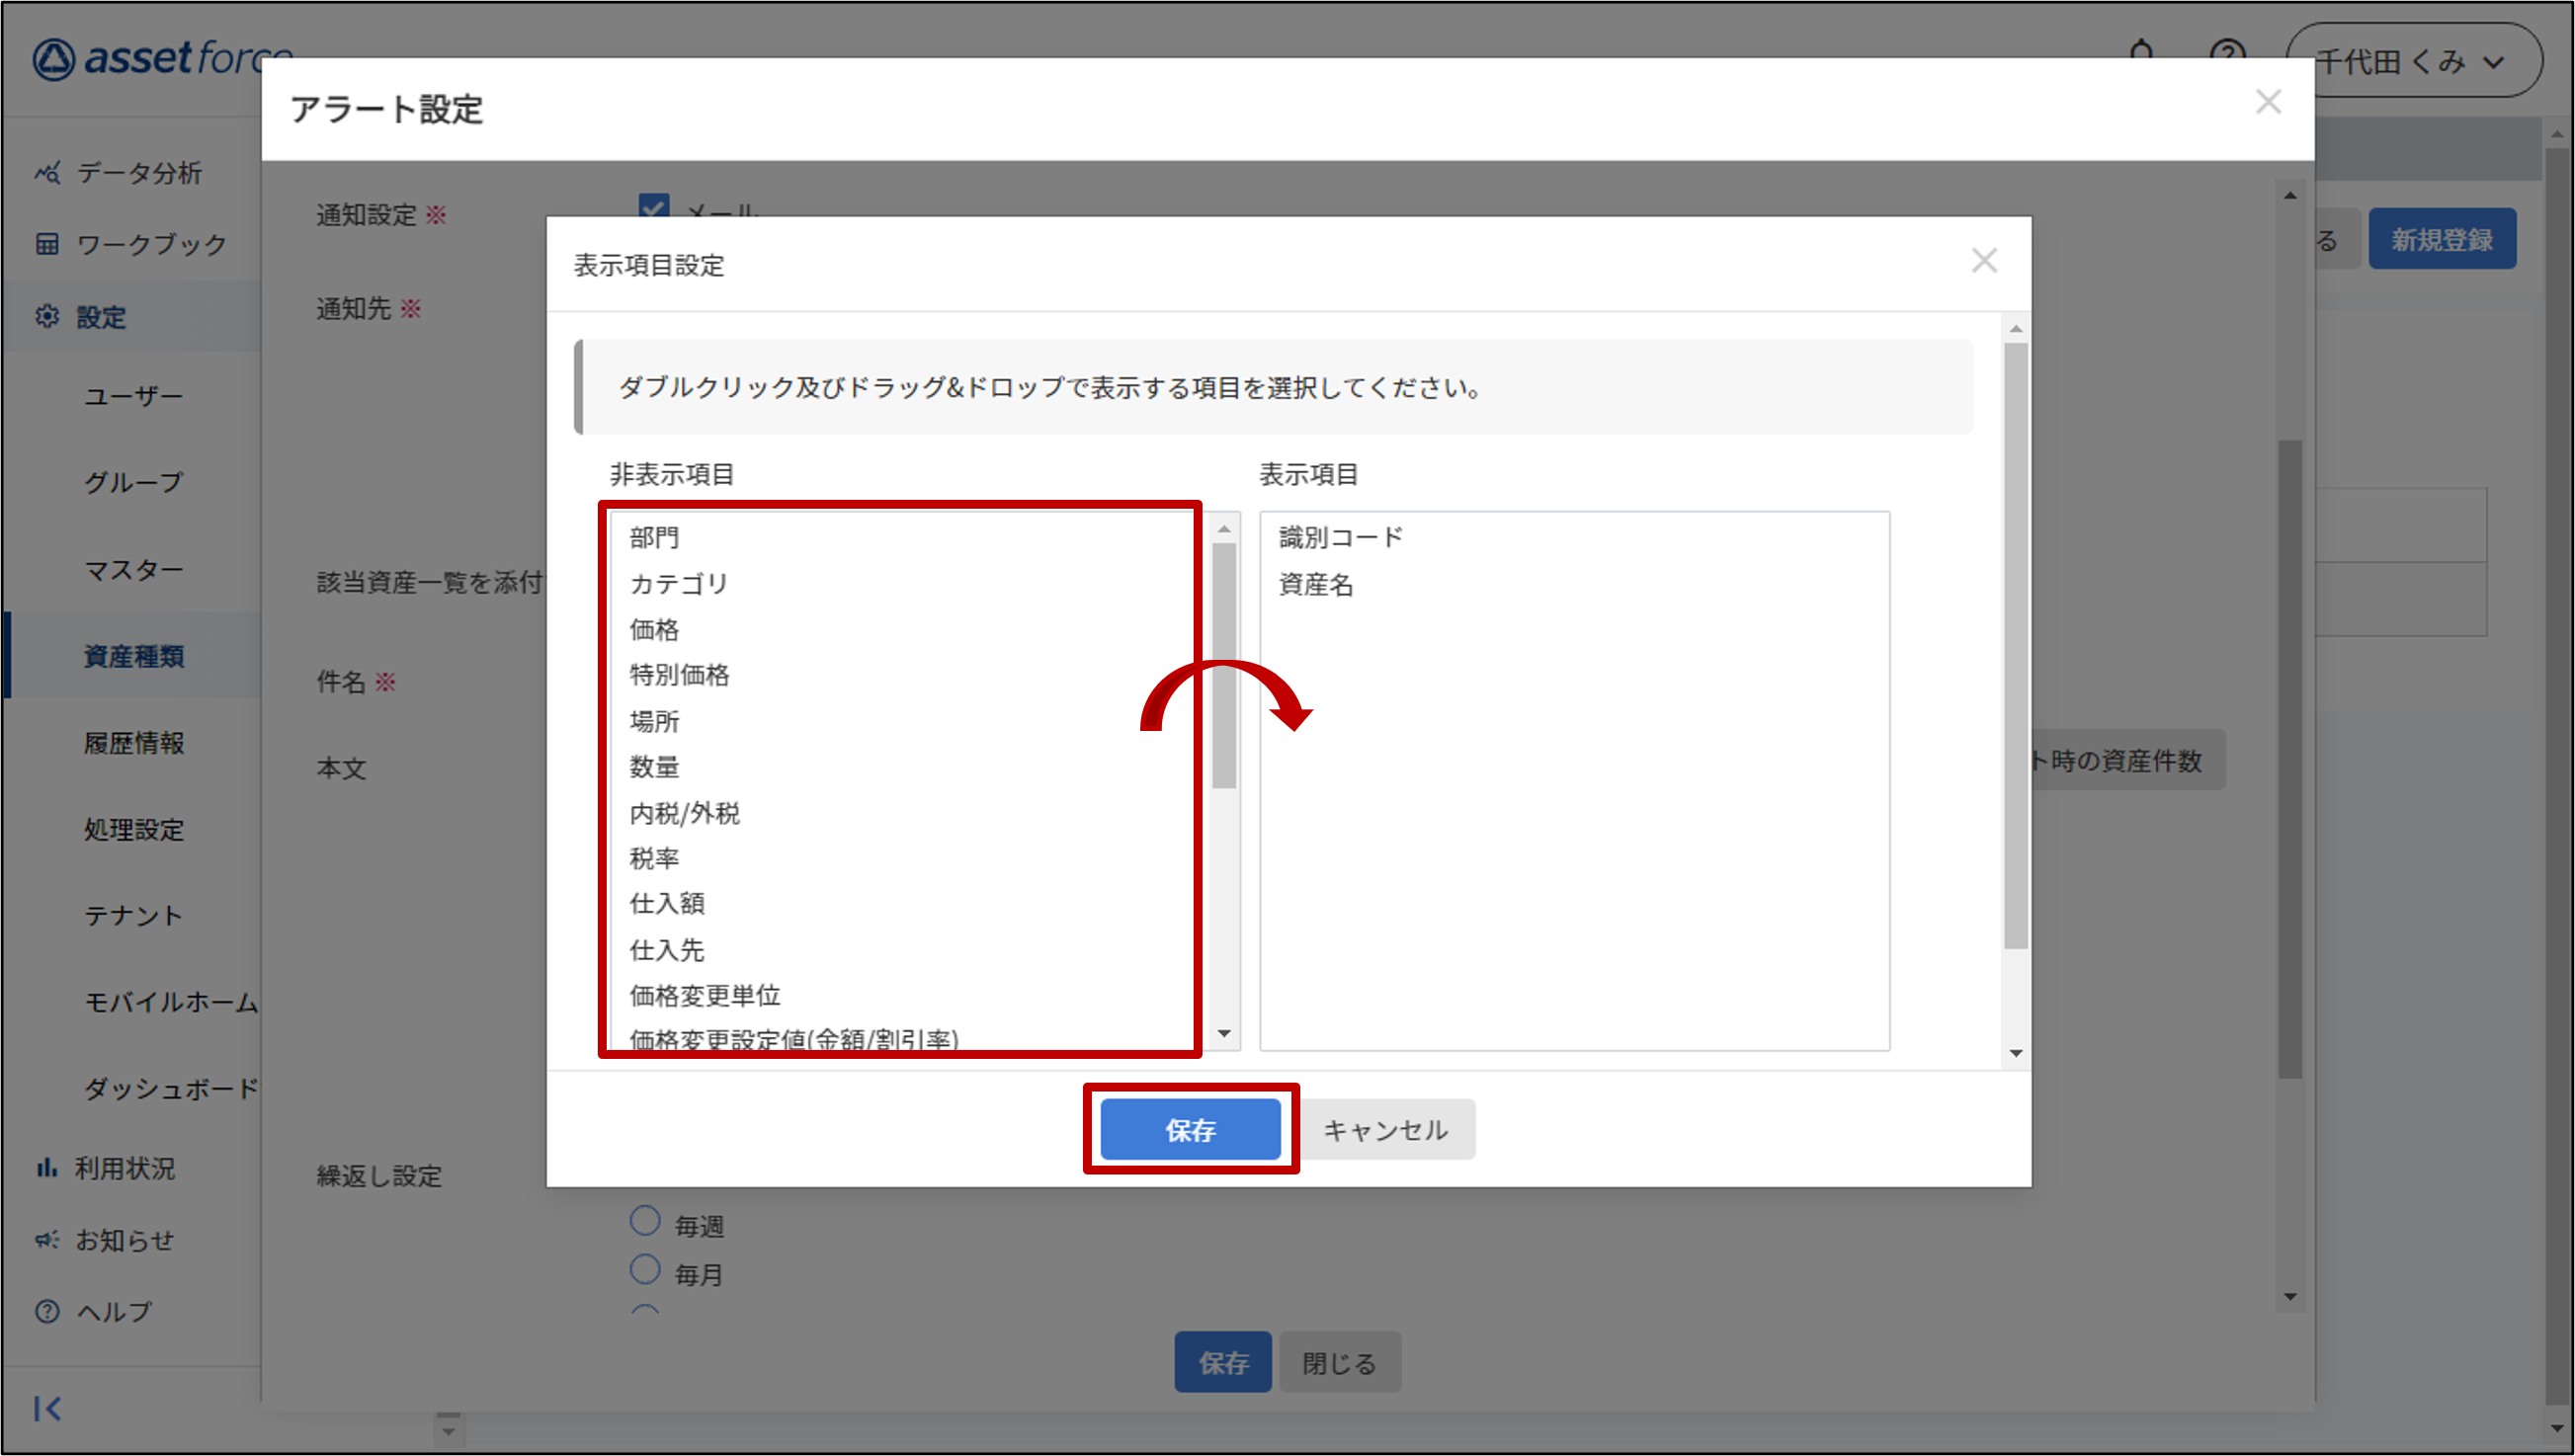Collapse the sidebar with the arrow icon
Viewport: 2575px width, 1456px height.
[x=47, y=1409]
